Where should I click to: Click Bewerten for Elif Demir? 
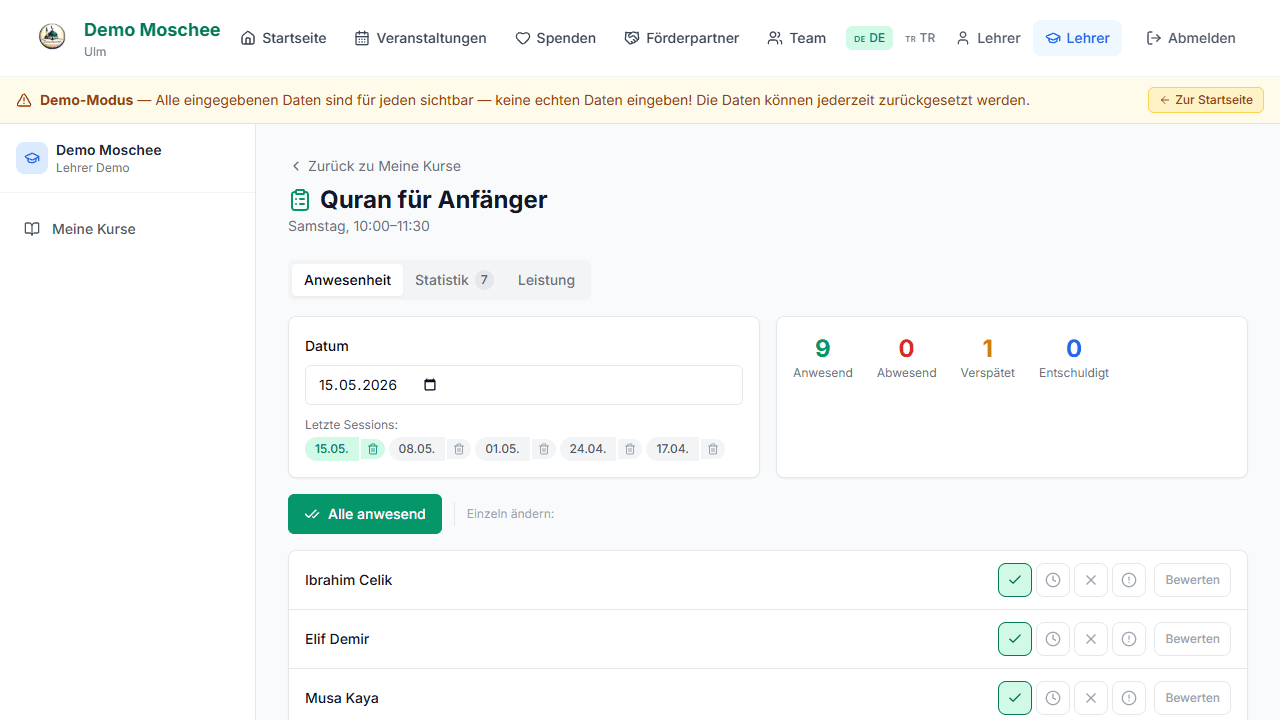coord(1192,639)
